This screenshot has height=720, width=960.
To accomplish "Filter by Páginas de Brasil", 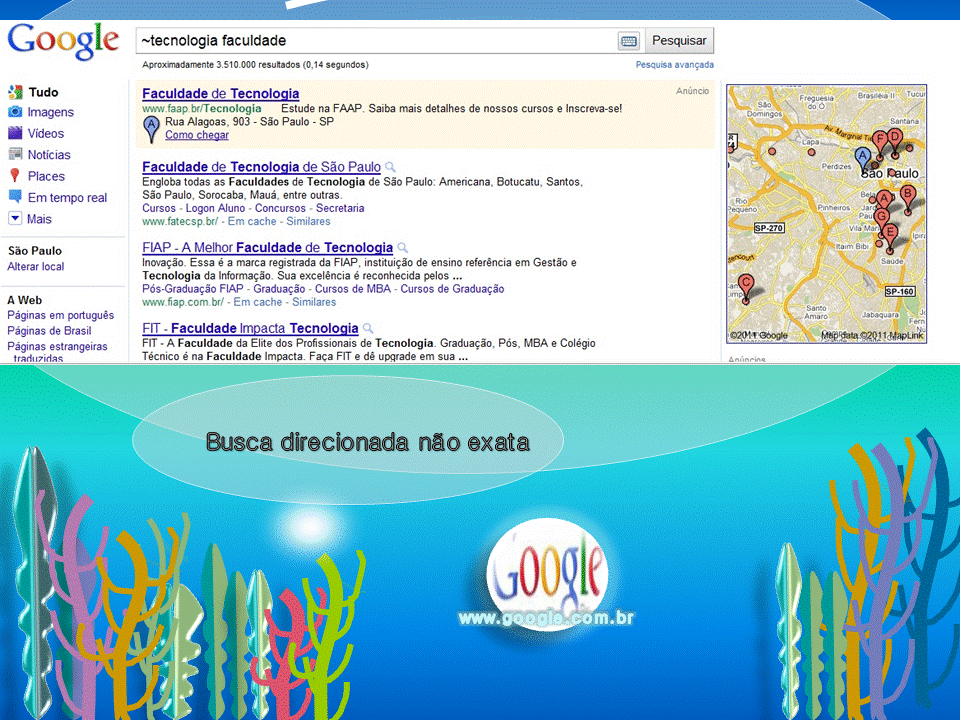I will [x=49, y=331].
